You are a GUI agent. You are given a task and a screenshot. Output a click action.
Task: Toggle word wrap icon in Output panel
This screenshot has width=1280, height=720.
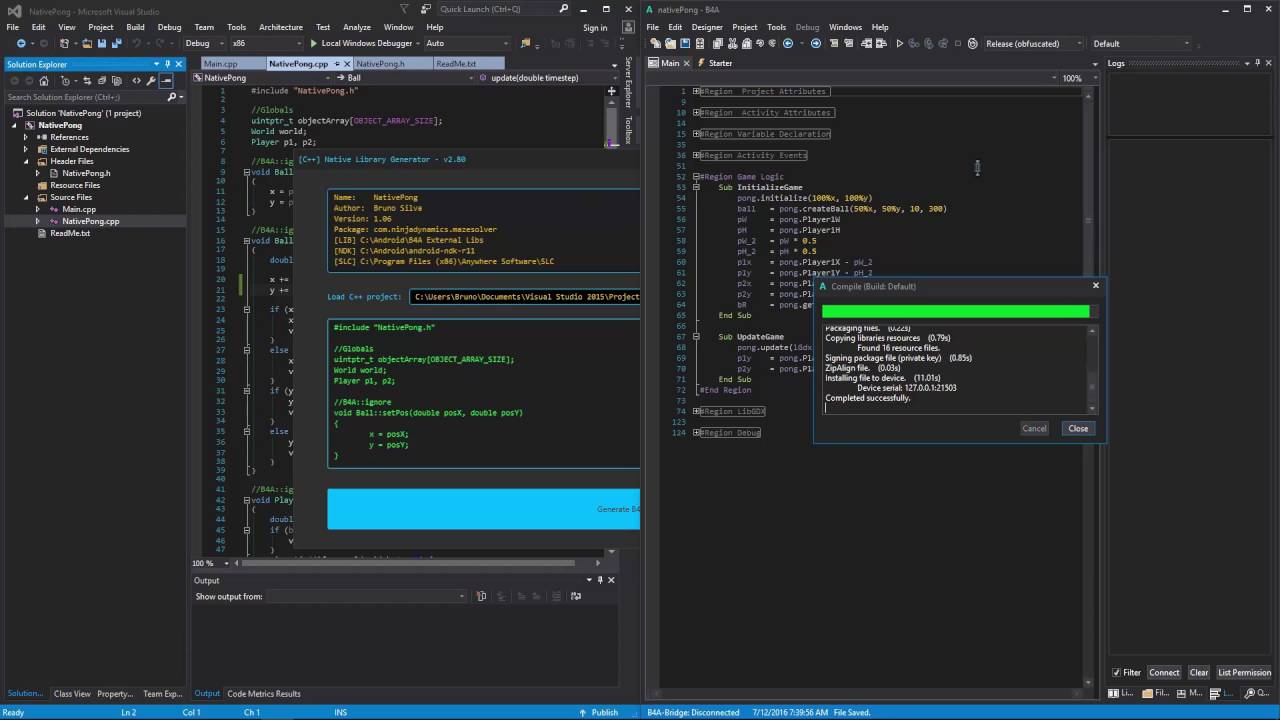tap(575, 596)
